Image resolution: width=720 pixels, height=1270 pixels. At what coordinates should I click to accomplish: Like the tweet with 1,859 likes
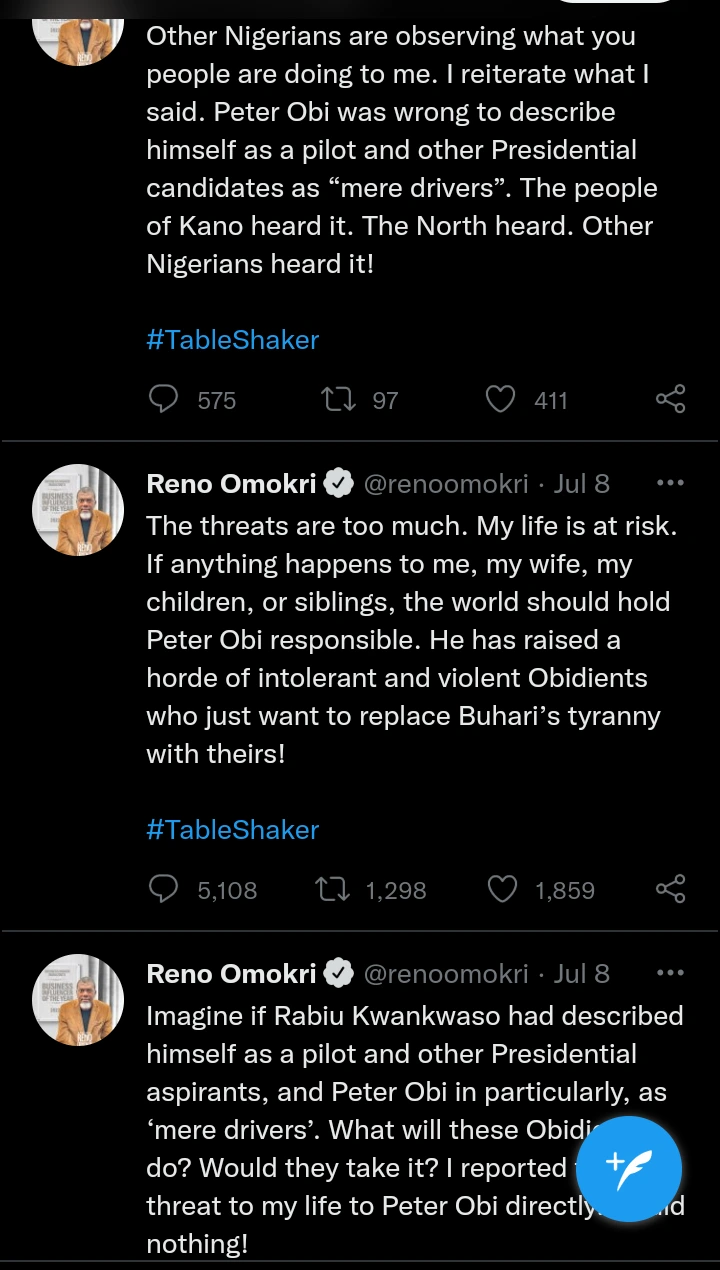pos(501,889)
